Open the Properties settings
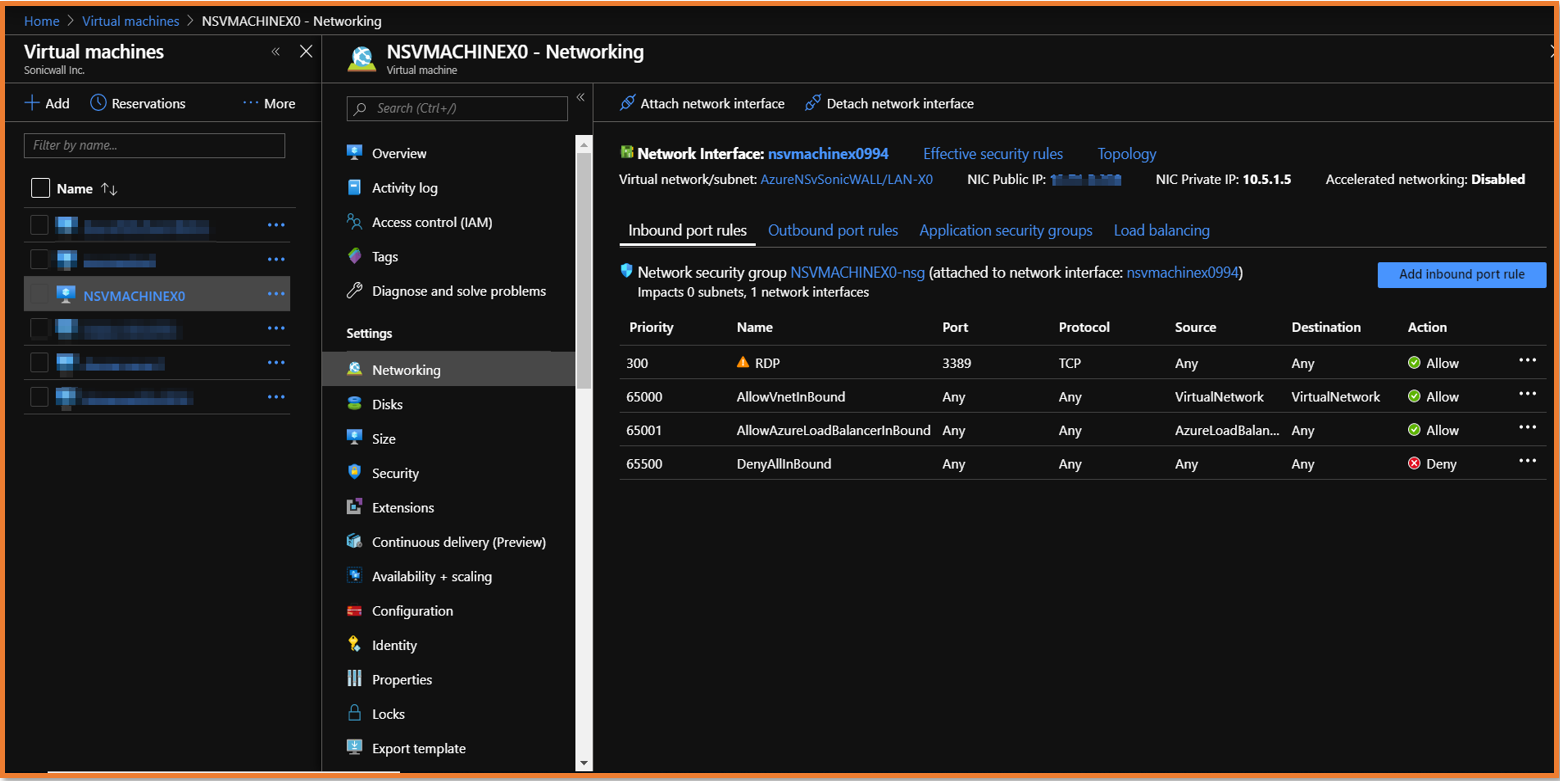 tap(402, 680)
